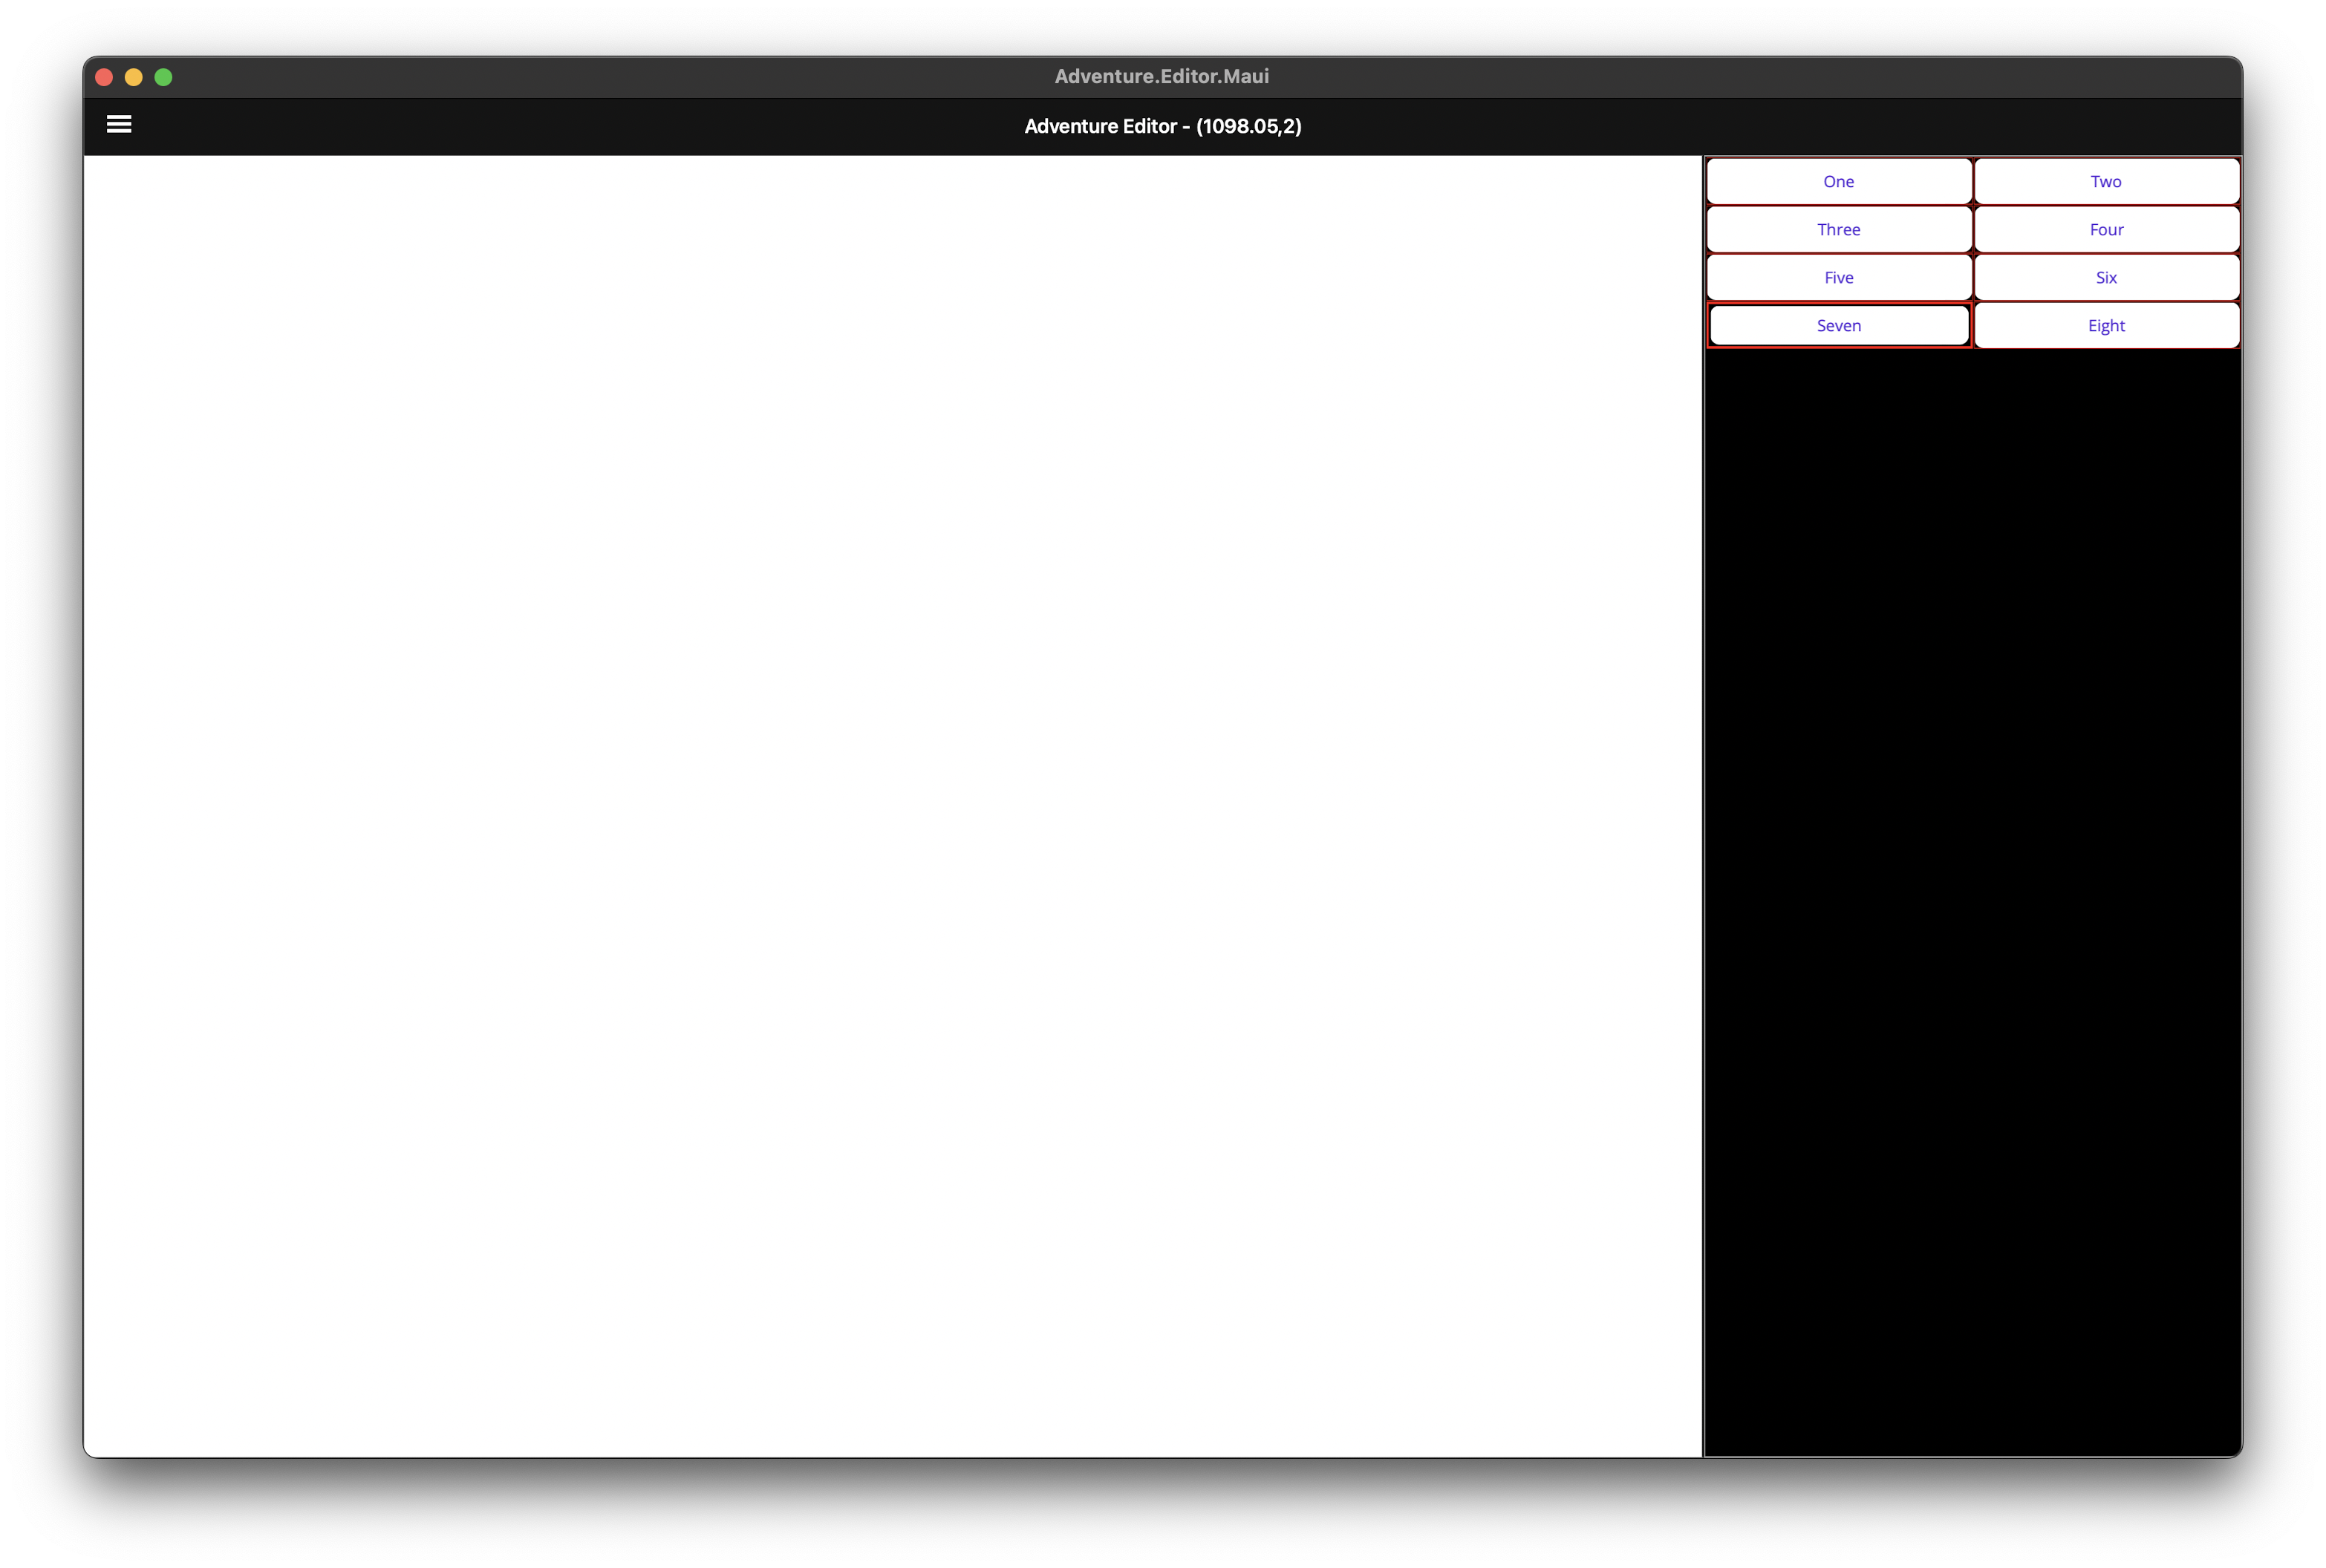Select the Three button
This screenshot has height=1568, width=2326.
1838,229
